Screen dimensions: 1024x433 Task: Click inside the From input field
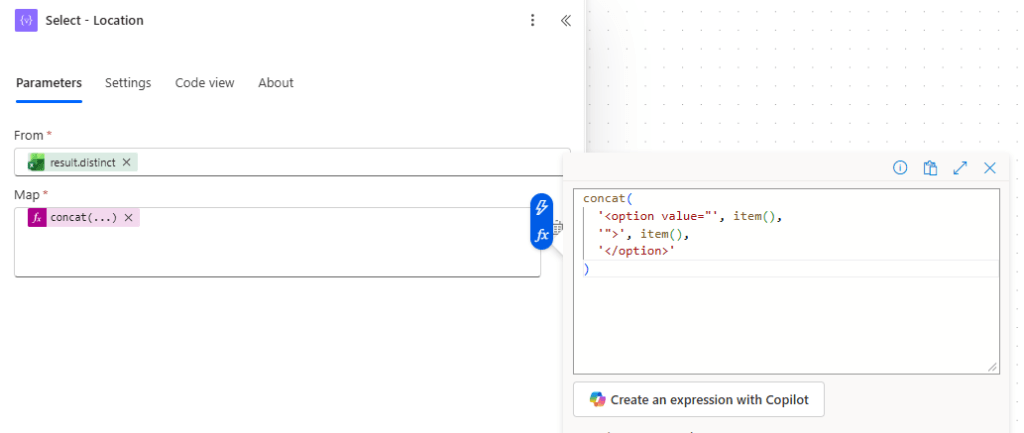(293, 162)
